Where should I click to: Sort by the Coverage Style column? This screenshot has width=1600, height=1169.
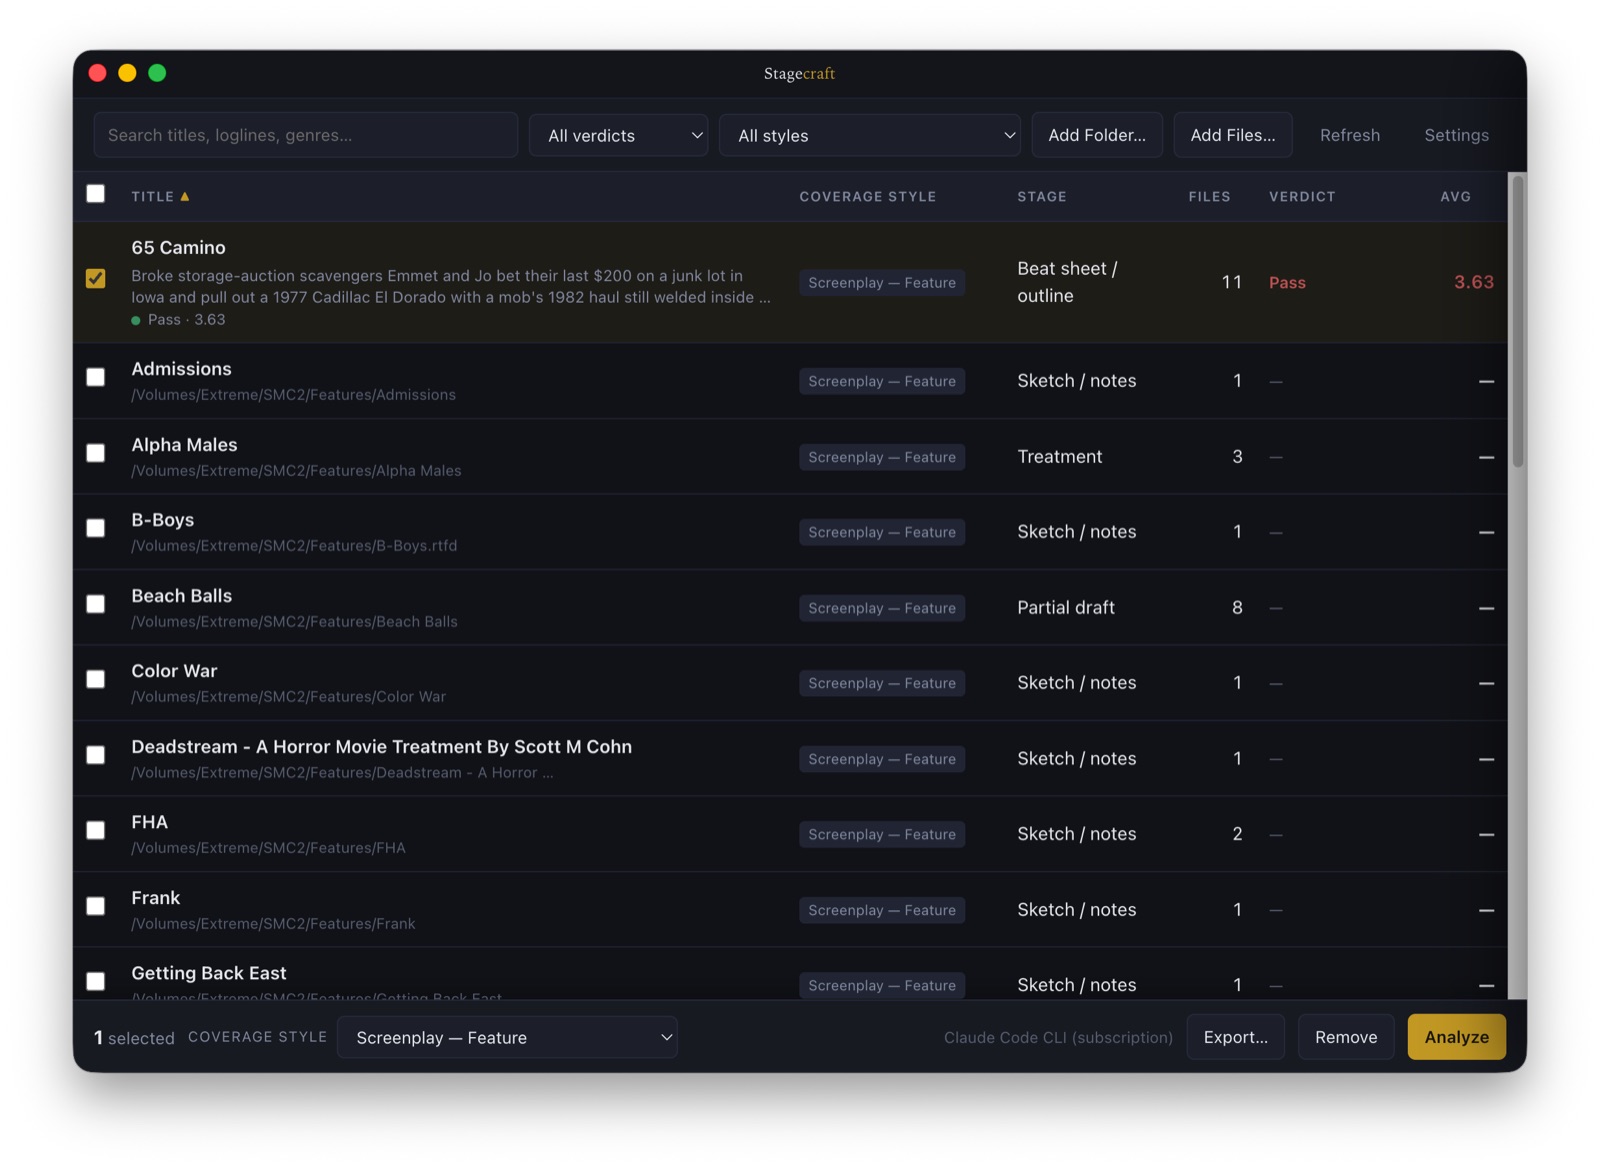click(x=868, y=197)
